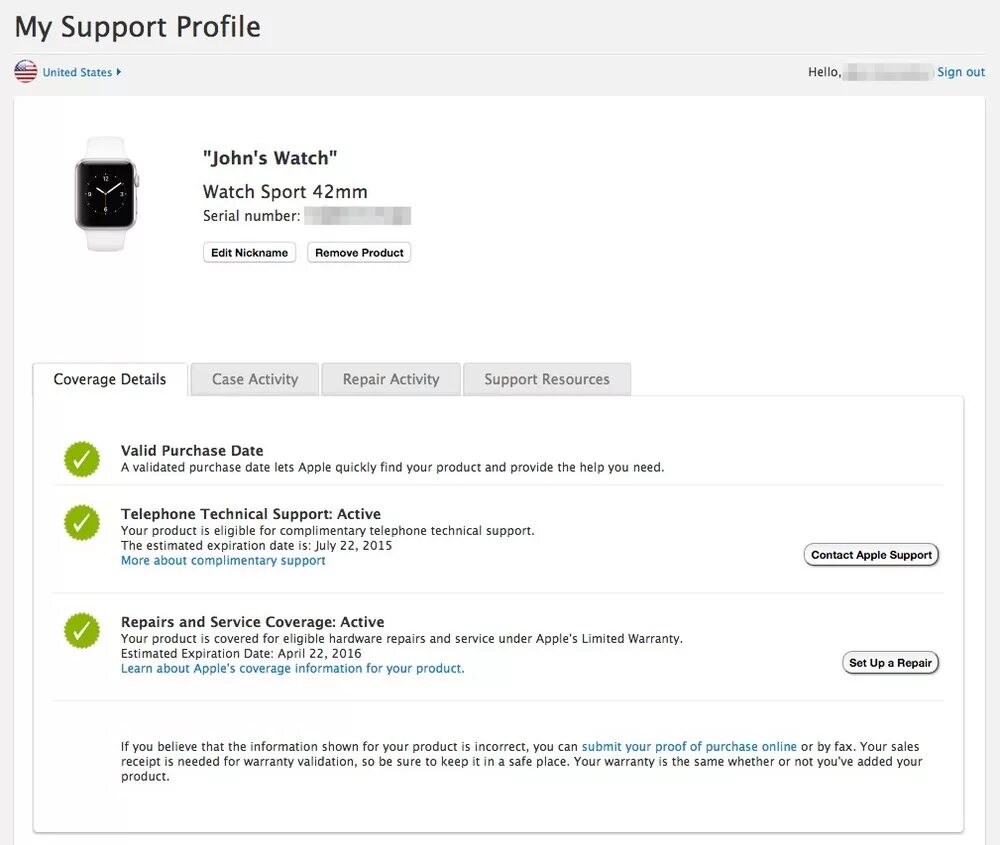Click the Sign out link

coord(960,72)
